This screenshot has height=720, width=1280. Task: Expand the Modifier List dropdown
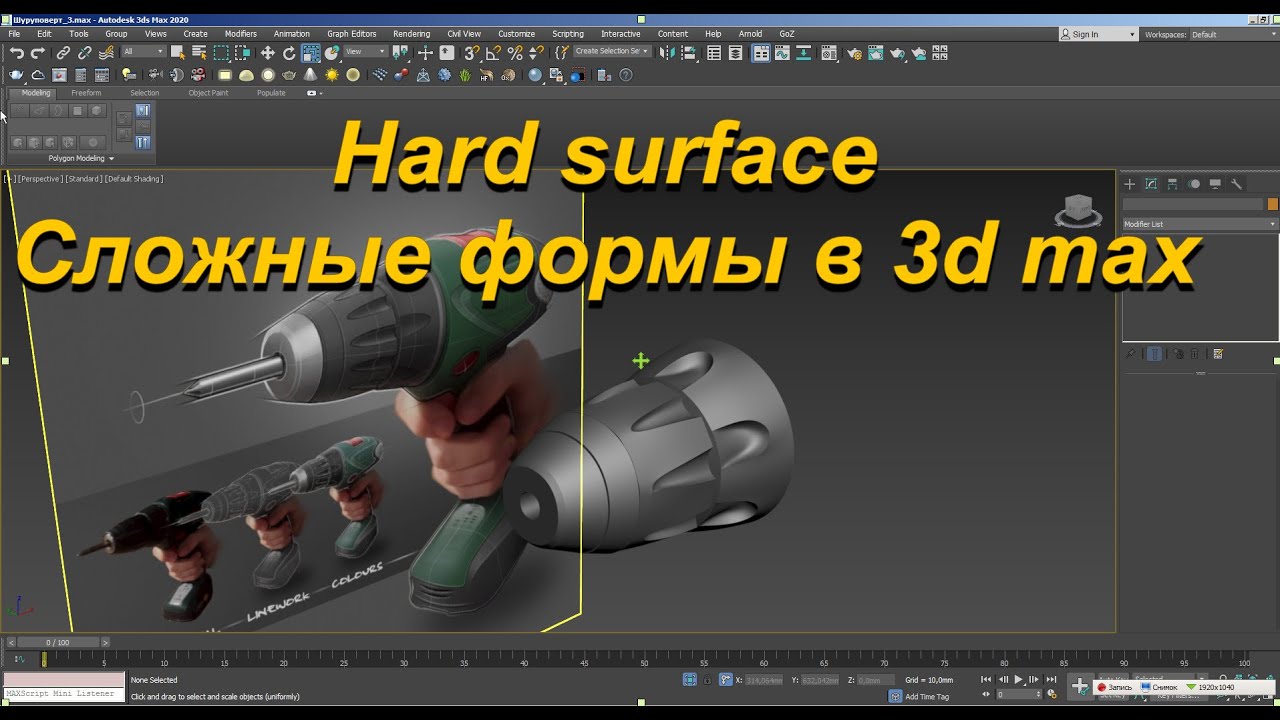(x=1200, y=224)
